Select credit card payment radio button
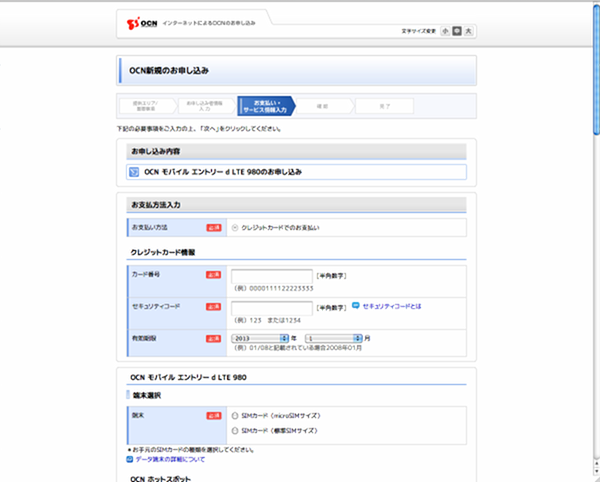The height and width of the screenshot is (482, 600). click(235, 228)
